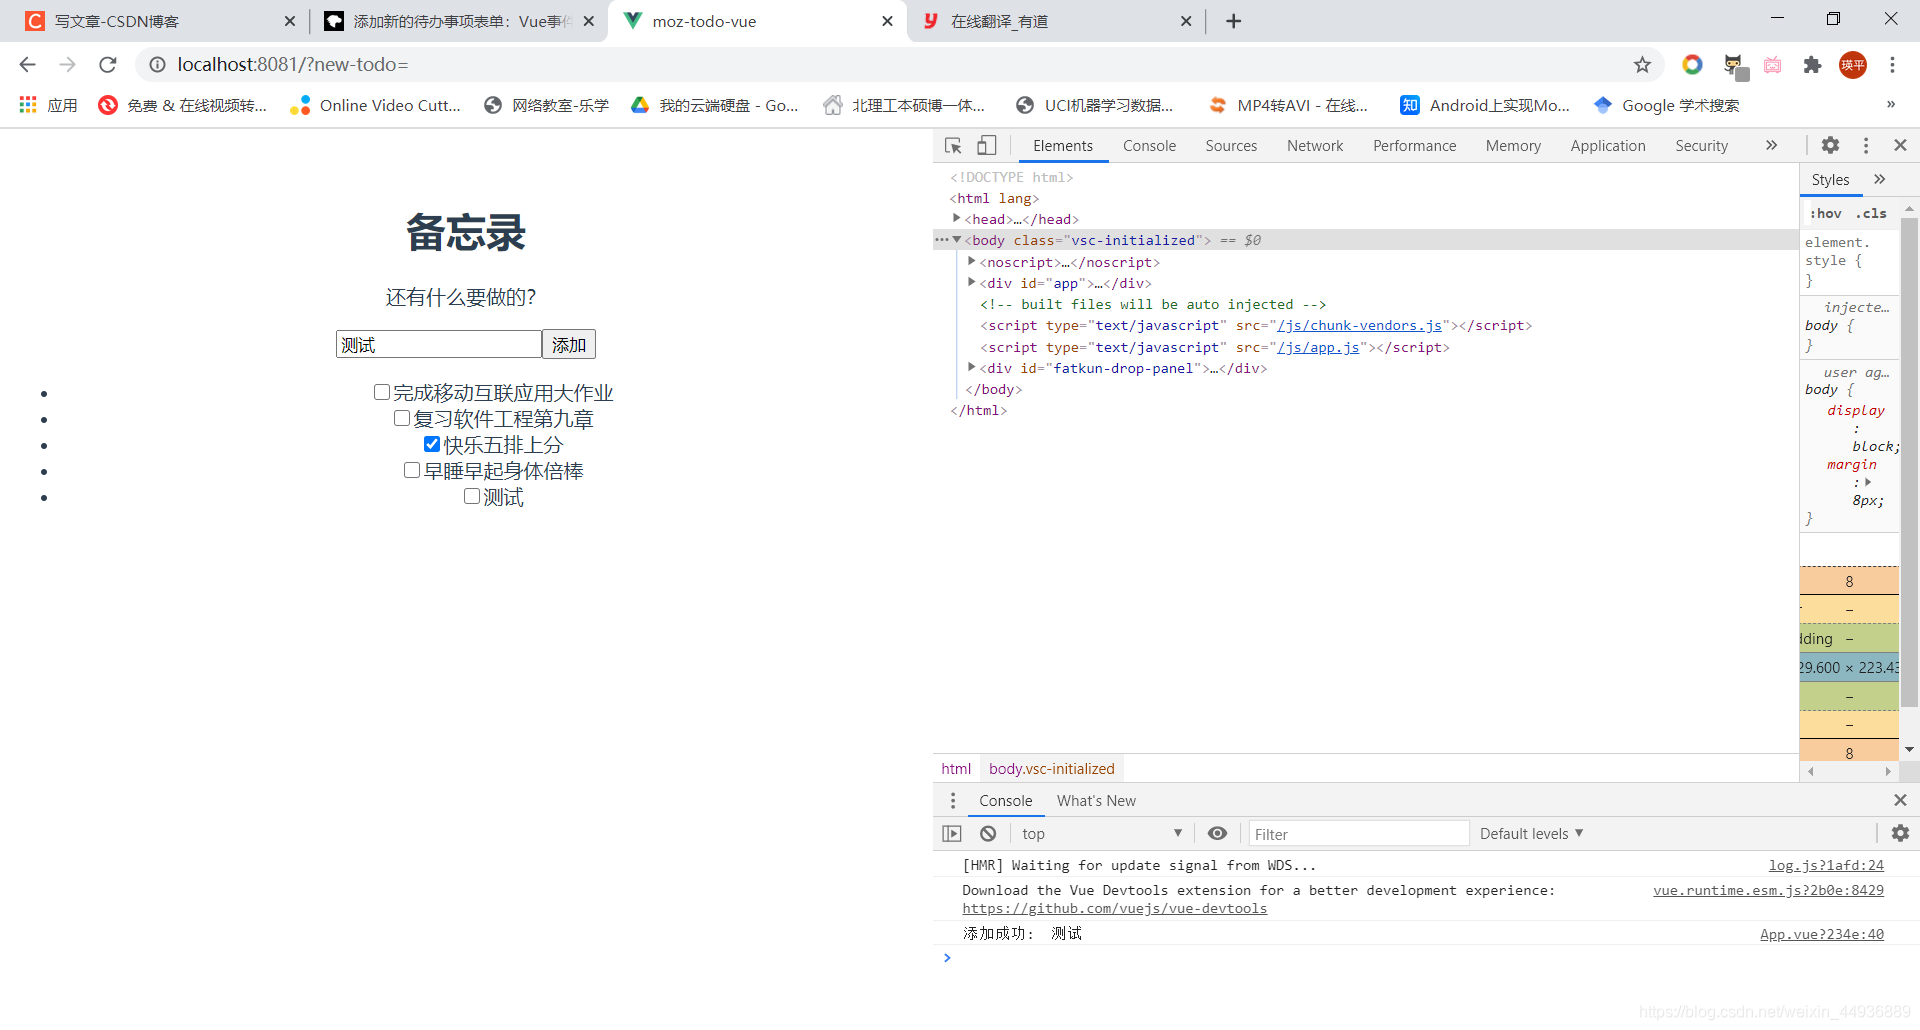Show hidden bookmarks overflow chevron
The image size is (1920, 1030).
[1890, 105]
